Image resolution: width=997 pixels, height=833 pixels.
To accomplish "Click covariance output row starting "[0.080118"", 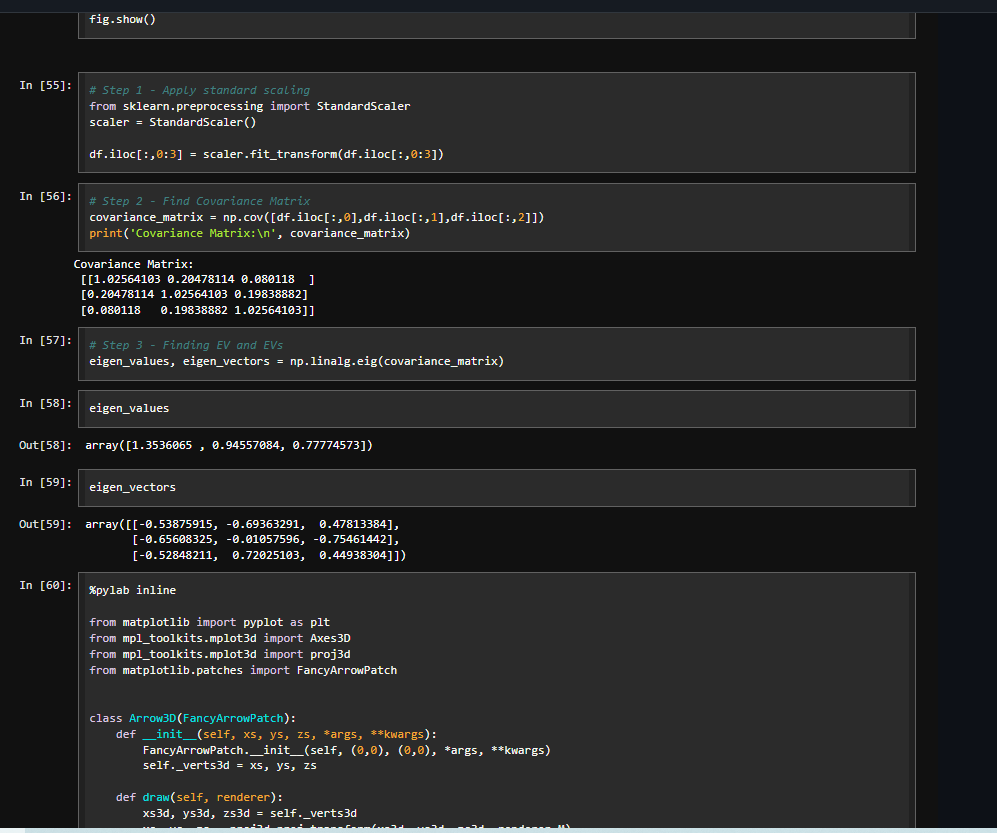I will click(198, 310).
